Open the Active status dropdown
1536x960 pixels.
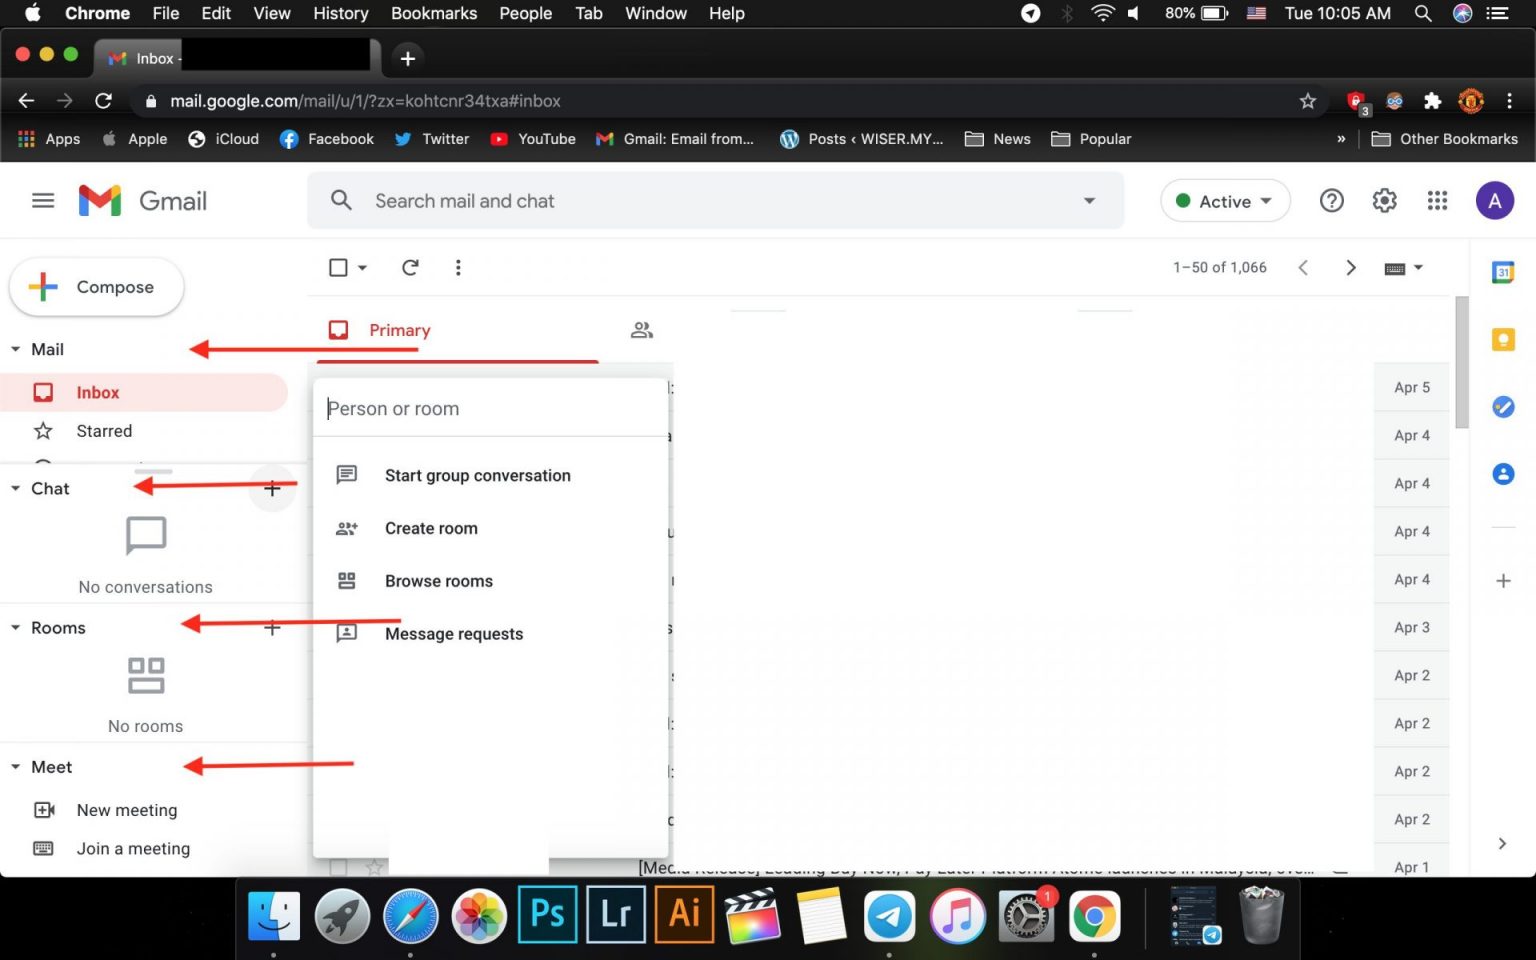pos(1224,200)
